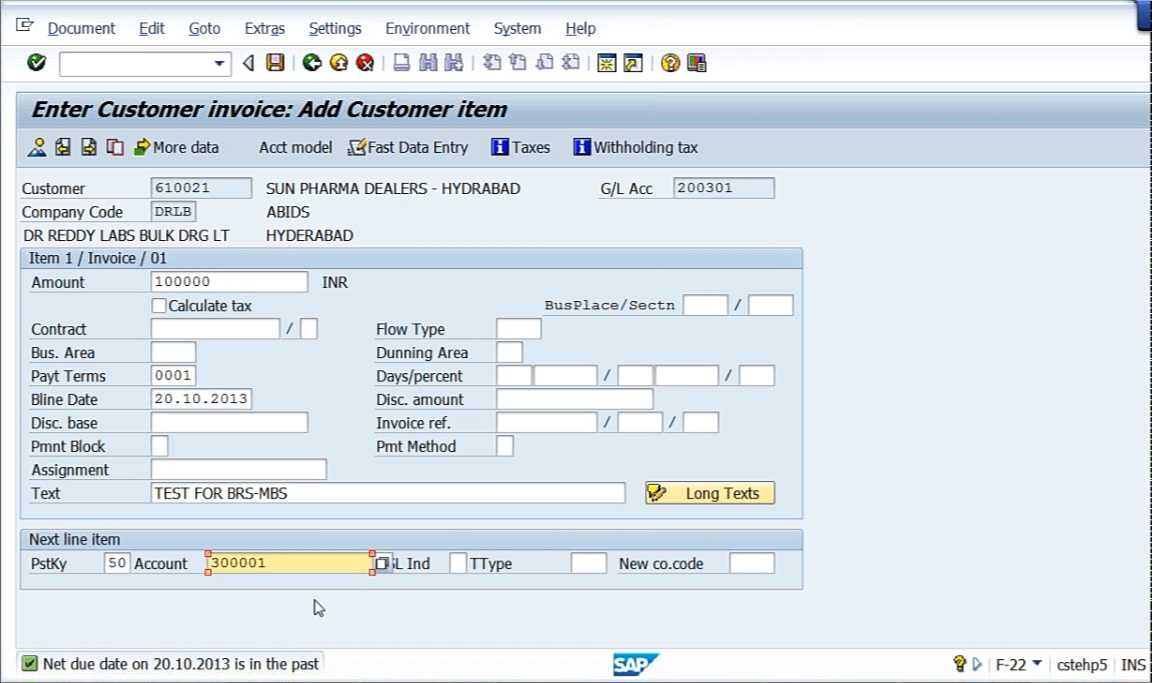Click the Previous Page icon
Viewport: 1152px width, 683px height.
pos(518,63)
